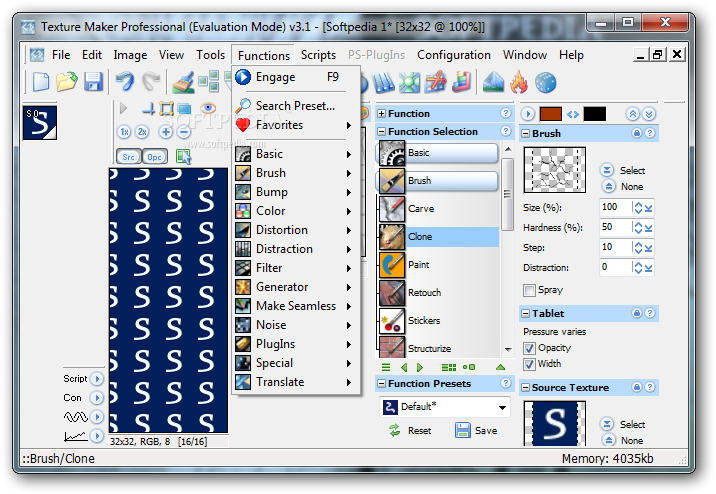Click the Function panel help question icon
Viewport: 716px width, 494px height.
click(505, 113)
